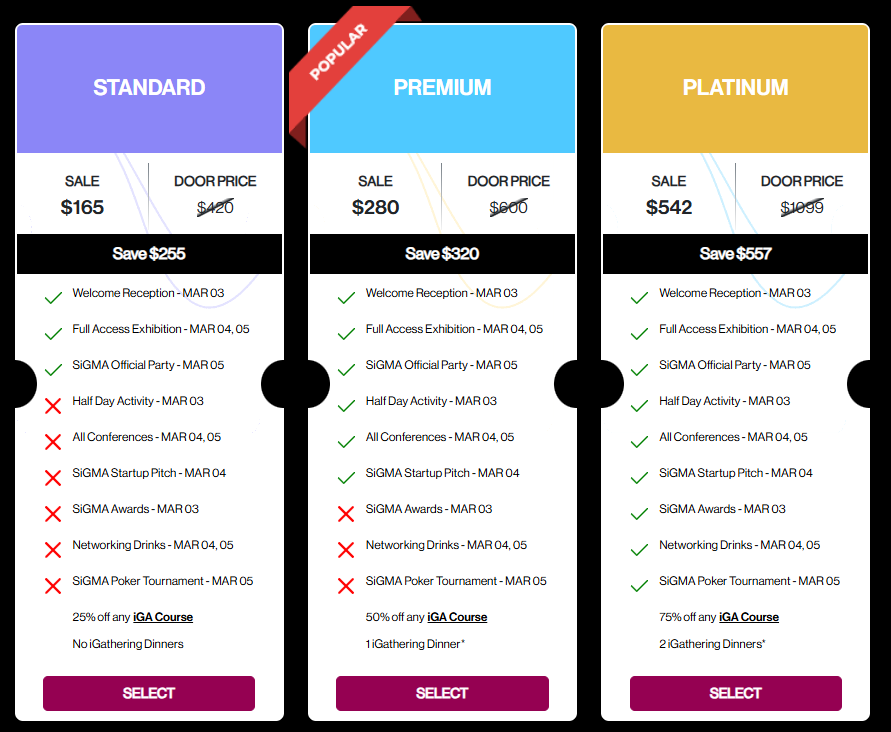Click the Standard plan SELECT button
891x732 pixels.
pos(149,693)
